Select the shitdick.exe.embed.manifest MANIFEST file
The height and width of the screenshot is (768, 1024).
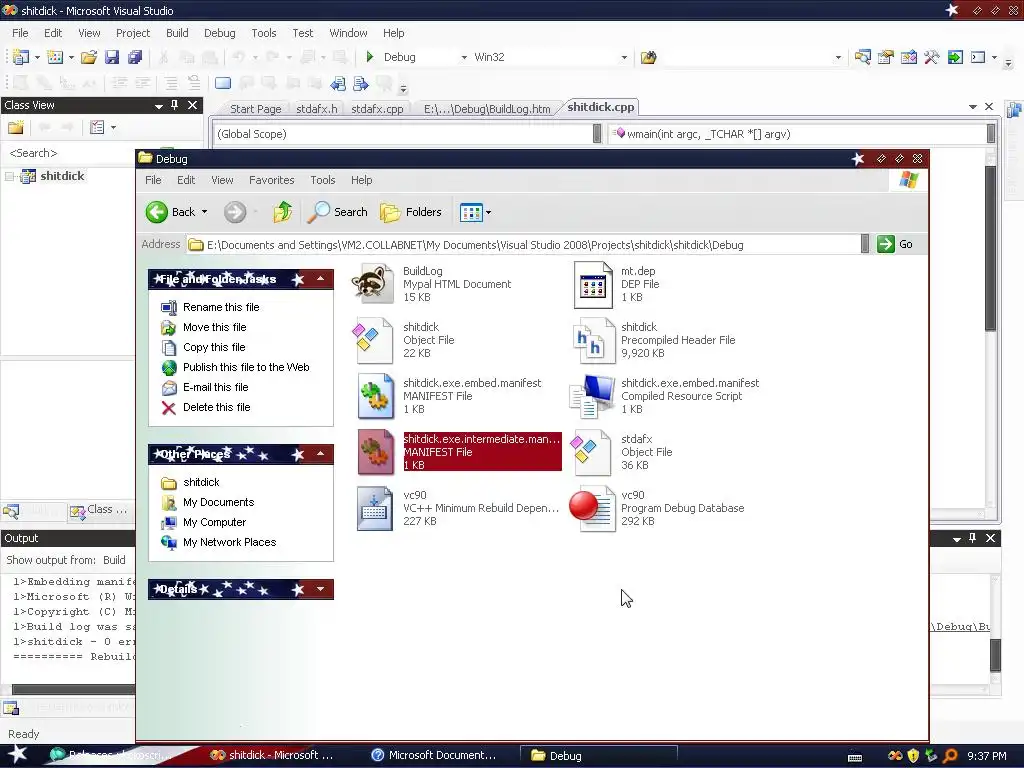click(449, 396)
